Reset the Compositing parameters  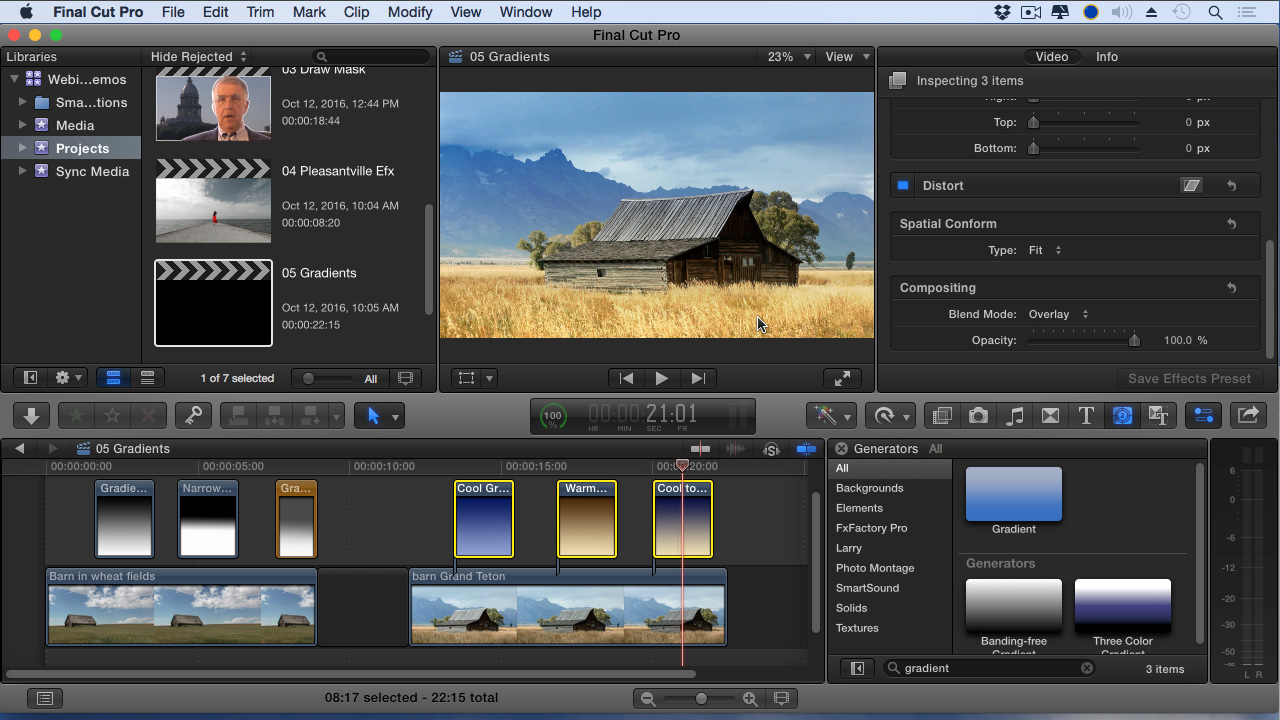point(1232,288)
